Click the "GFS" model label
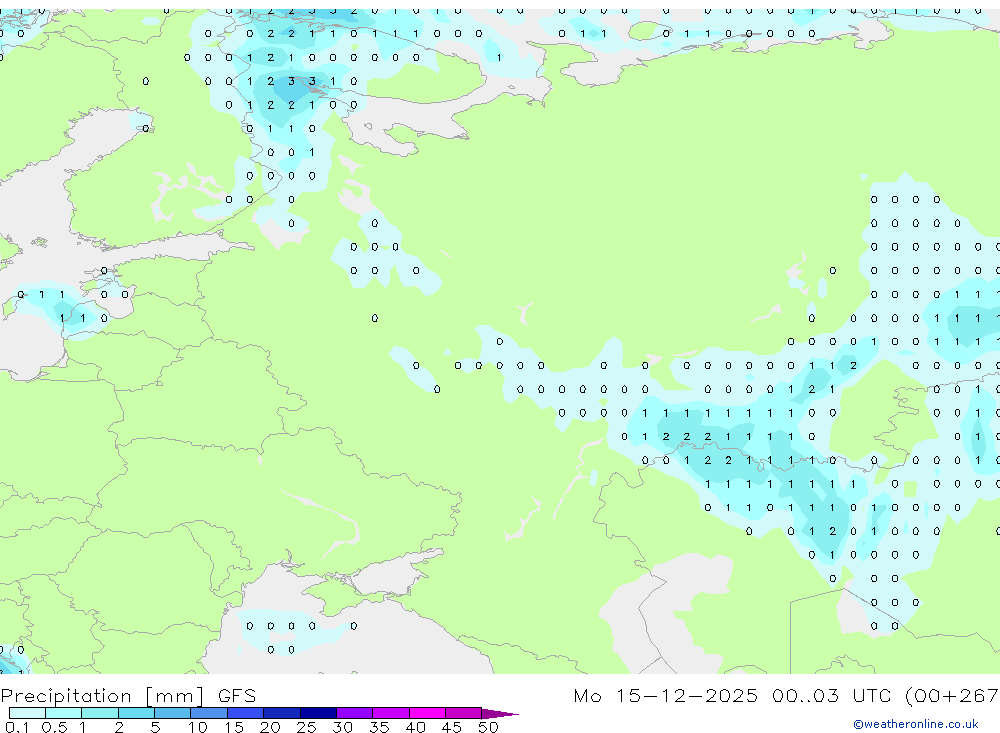Screen dimensions: 1000x733 (237, 695)
